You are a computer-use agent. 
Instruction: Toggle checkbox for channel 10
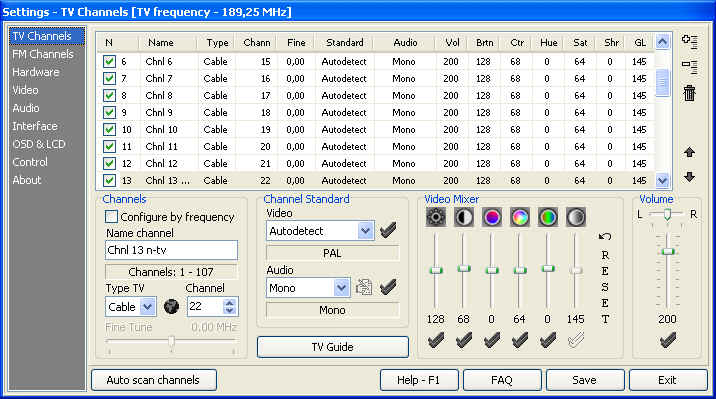(109, 129)
